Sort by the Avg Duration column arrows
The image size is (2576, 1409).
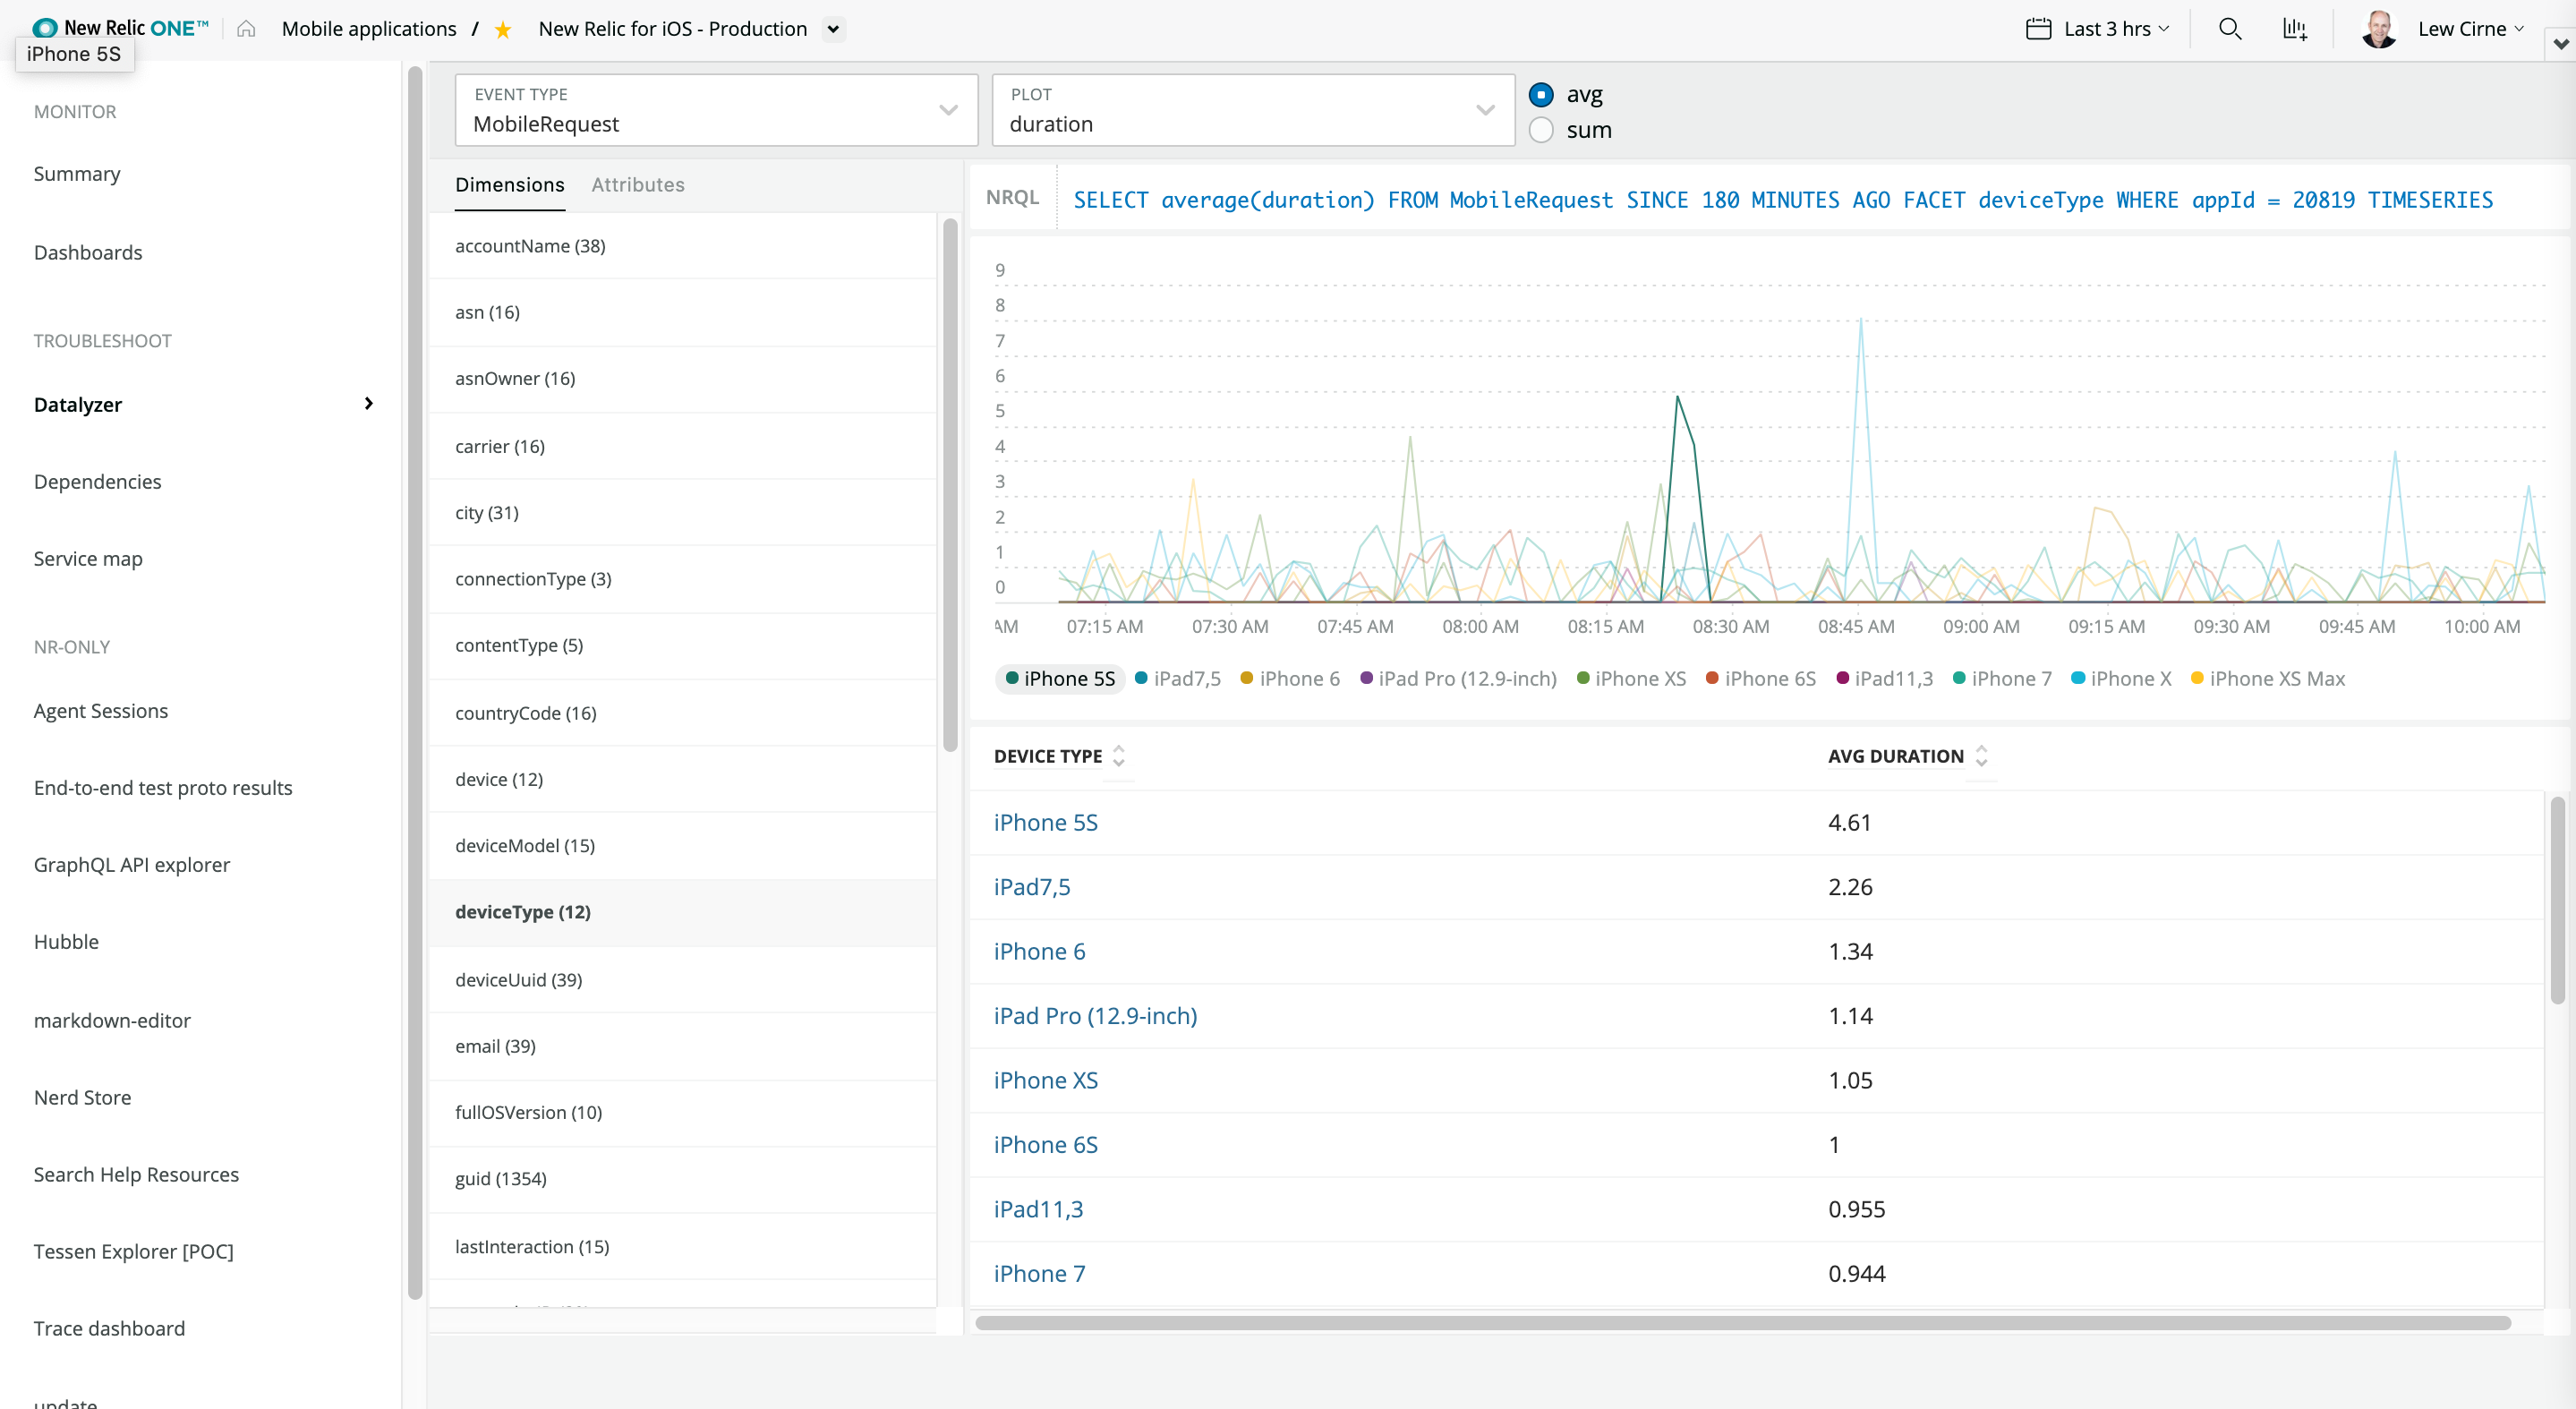[1981, 756]
